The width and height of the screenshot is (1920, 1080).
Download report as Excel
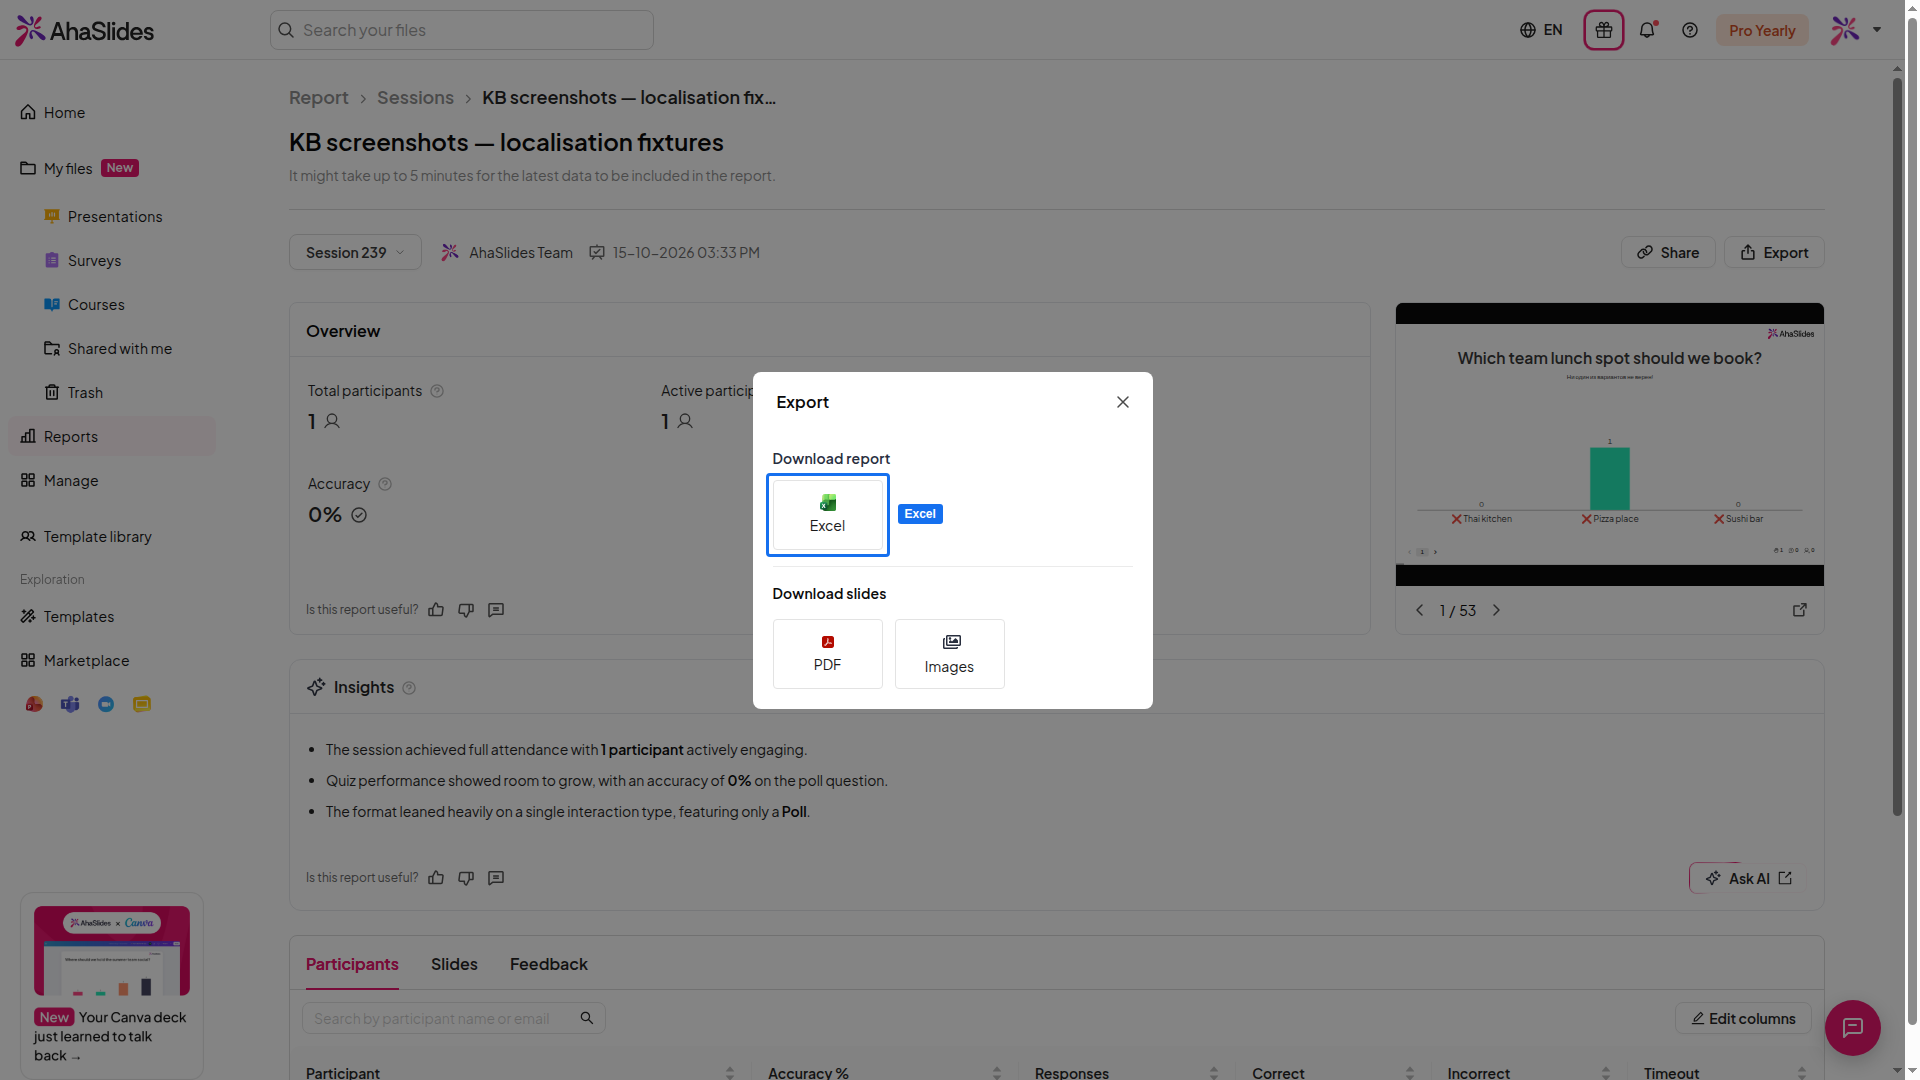point(827,514)
